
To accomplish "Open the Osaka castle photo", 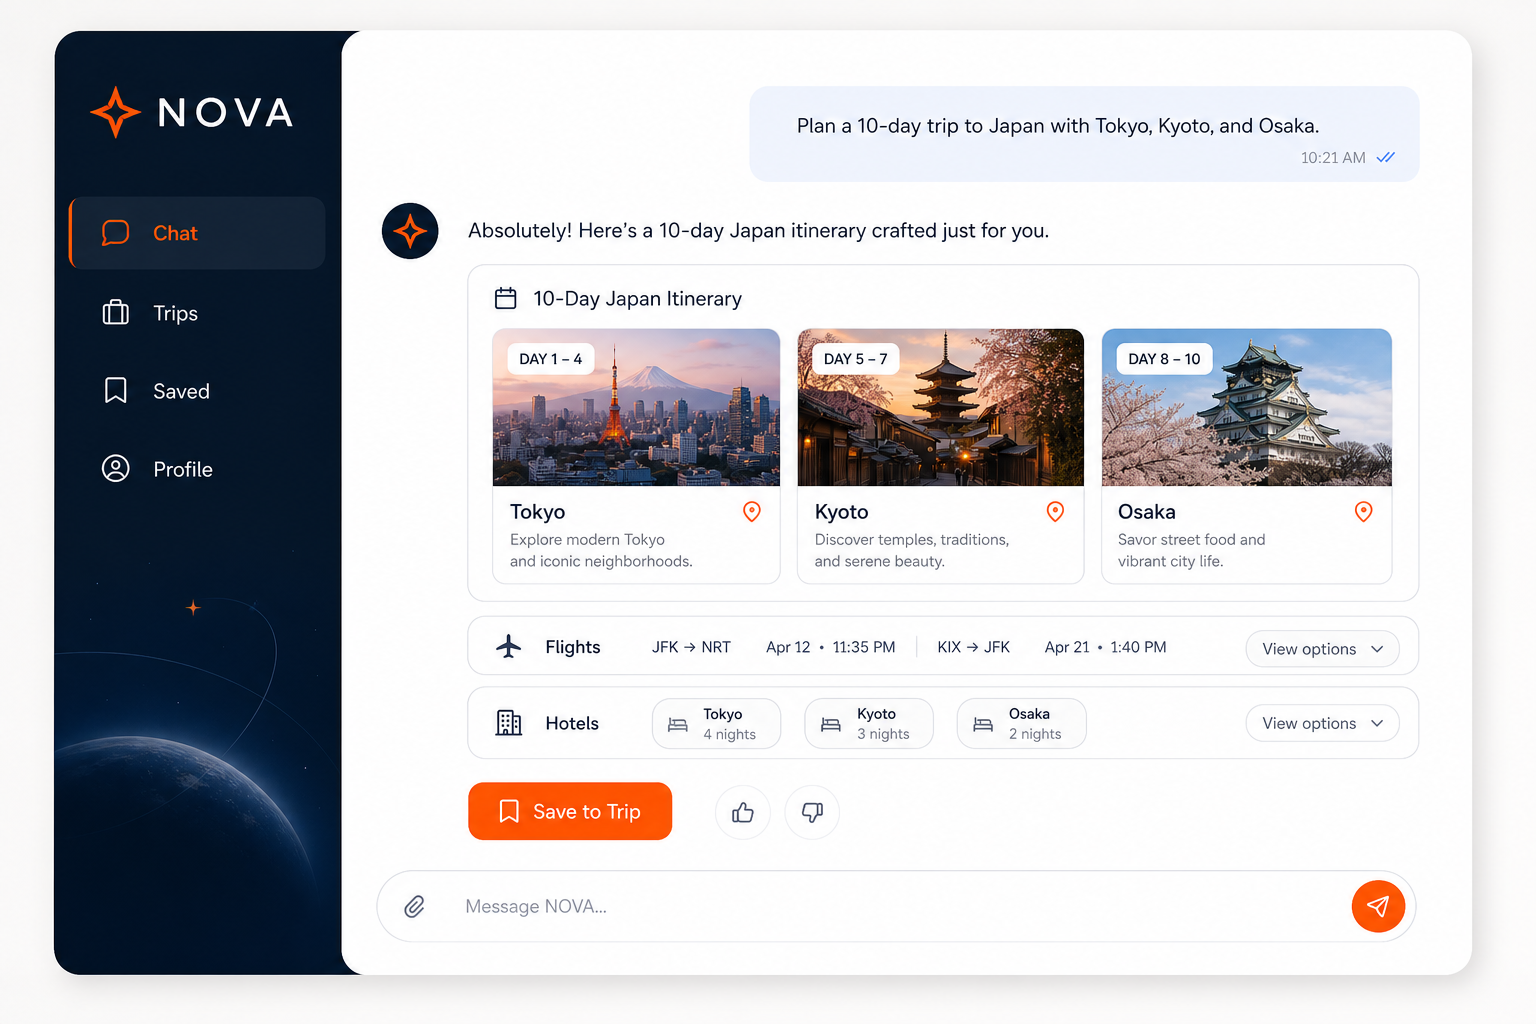I will [x=1246, y=407].
